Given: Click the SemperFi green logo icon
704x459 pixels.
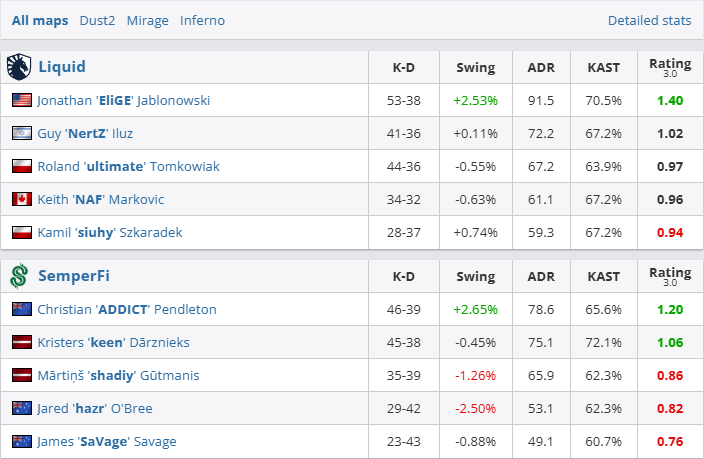Looking at the screenshot, I should (x=20, y=276).
